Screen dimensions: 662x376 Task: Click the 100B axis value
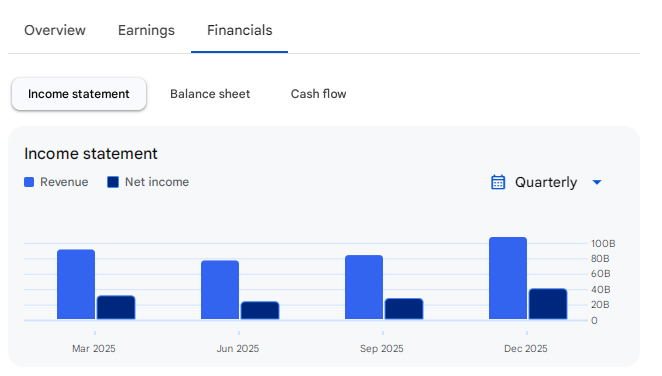(603, 243)
